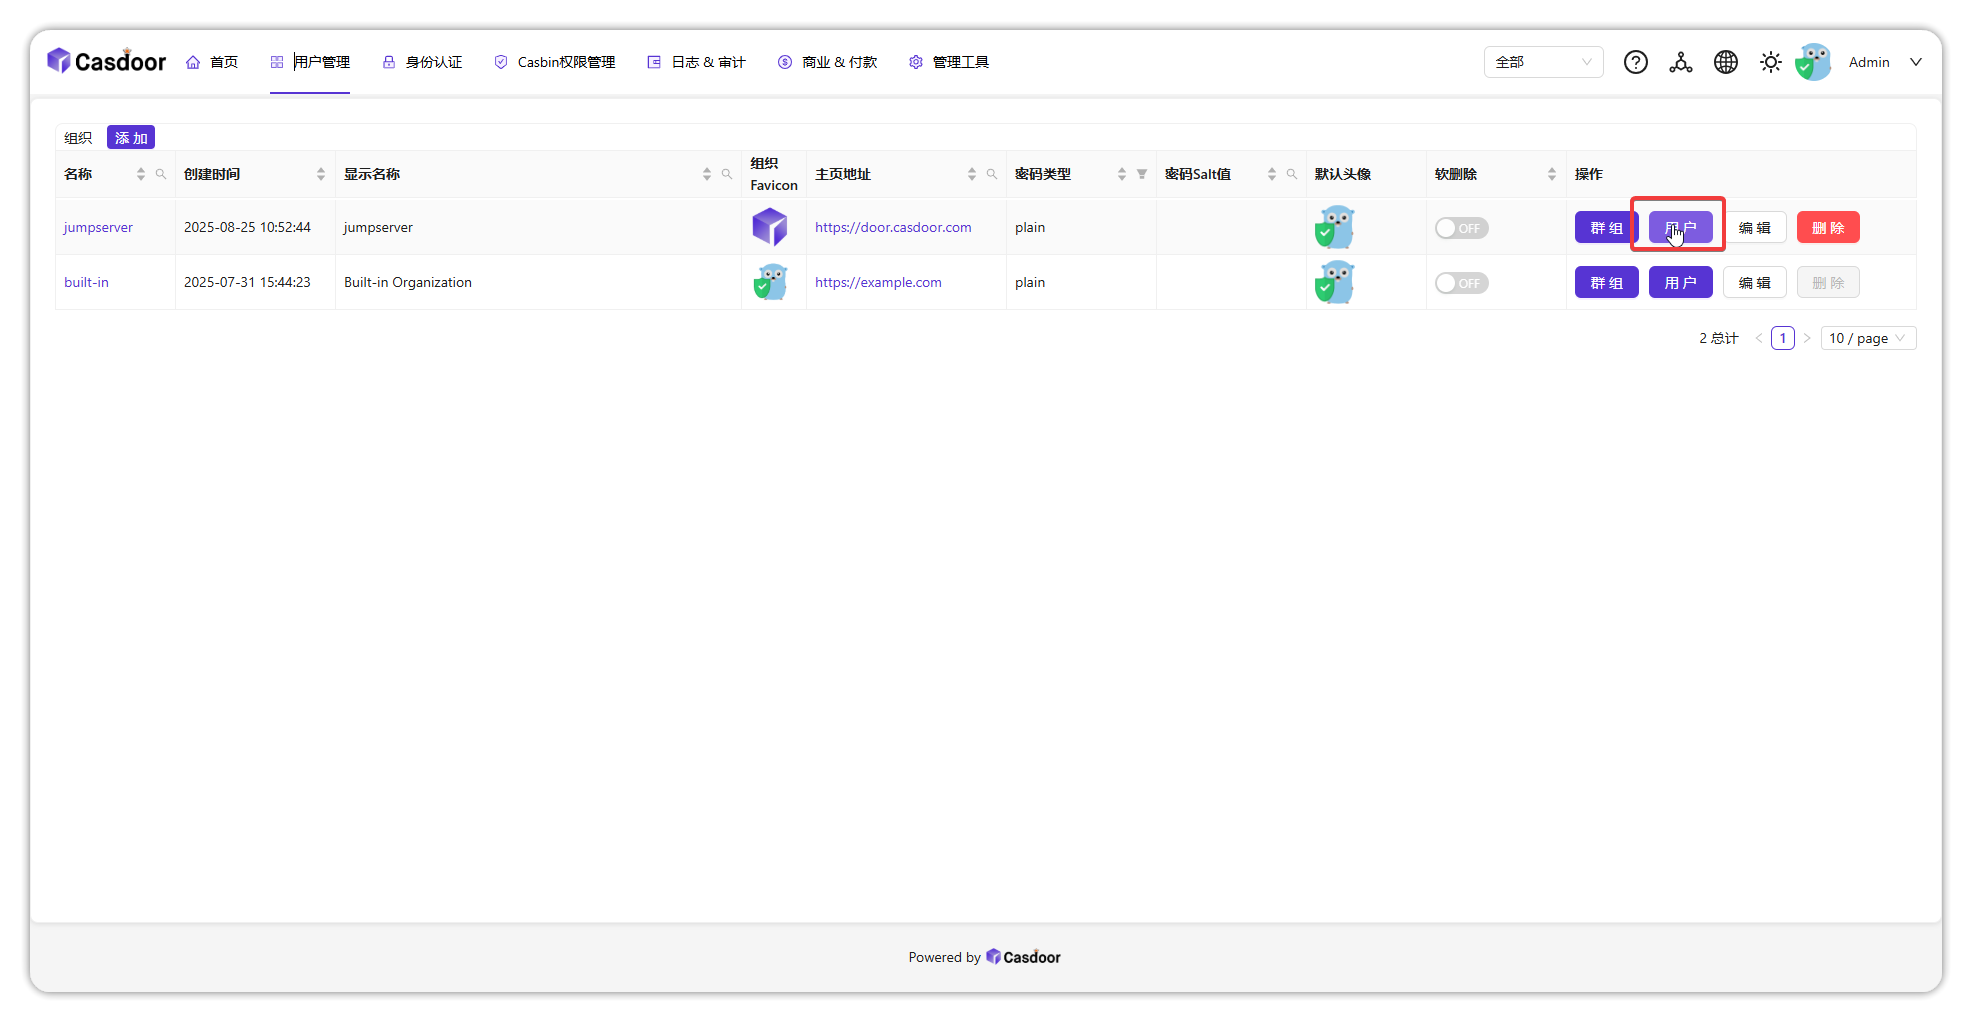Toggle soft delete for jumpserver
Image resolution: width=1972 pixels, height=1012 pixels.
1462,228
